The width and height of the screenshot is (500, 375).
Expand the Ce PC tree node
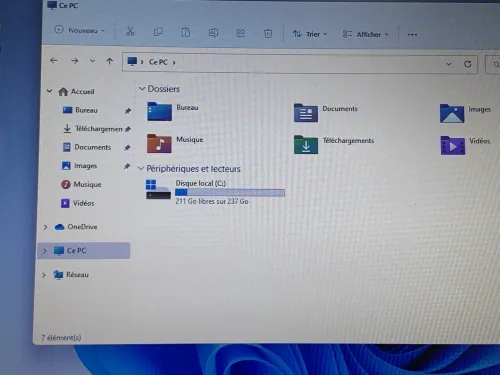coord(45,251)
